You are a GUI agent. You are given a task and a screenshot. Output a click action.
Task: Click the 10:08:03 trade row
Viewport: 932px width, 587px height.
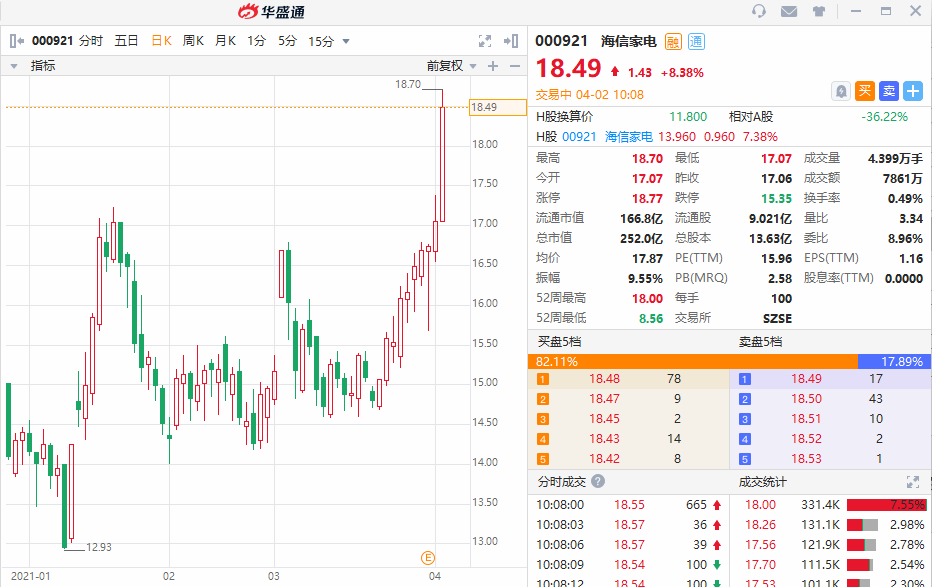(629, 525)
